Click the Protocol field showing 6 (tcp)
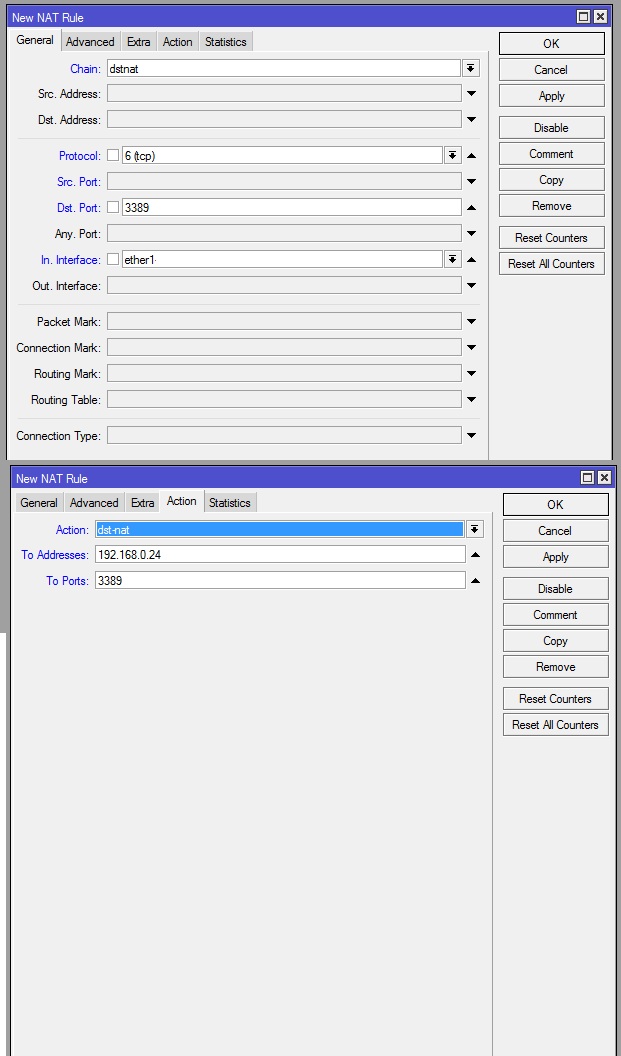Viewport: 621px width, 1056px height. point(282,156)
